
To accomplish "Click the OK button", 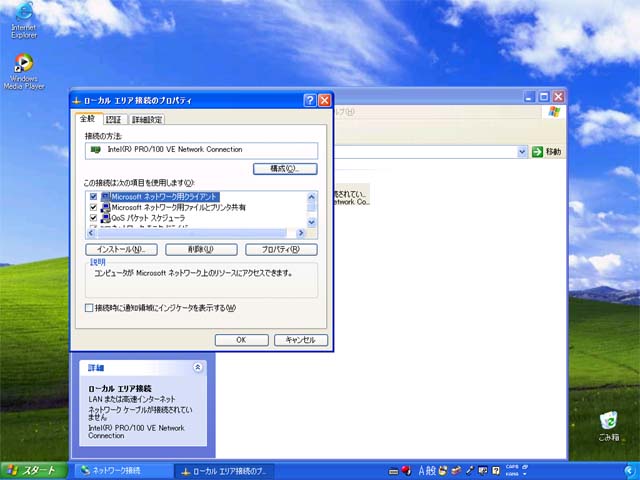I will point(242,340).
